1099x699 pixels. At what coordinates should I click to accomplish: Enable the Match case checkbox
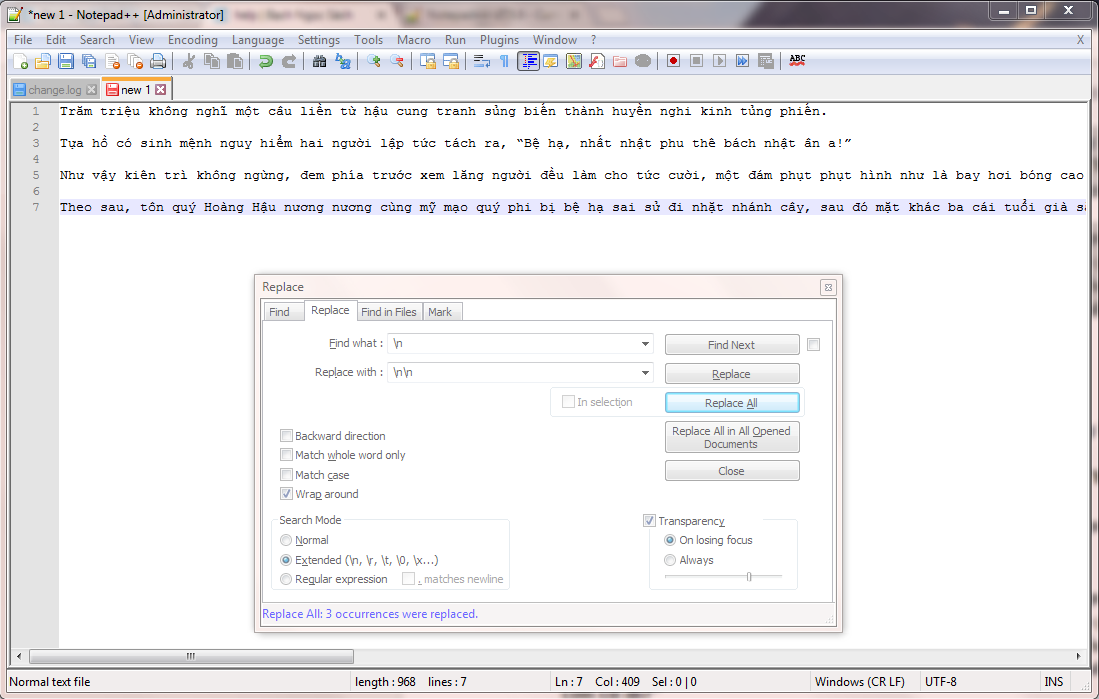[287, 475]
